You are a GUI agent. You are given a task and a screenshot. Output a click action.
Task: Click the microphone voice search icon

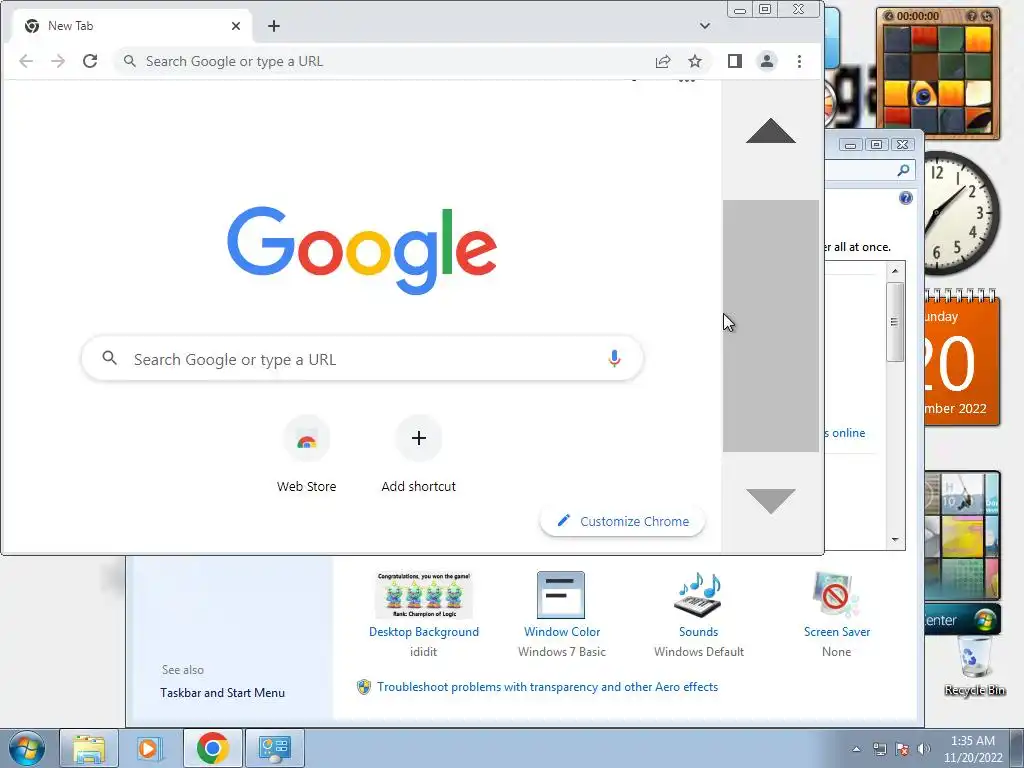pyautogui.click(x=614, y=359)
